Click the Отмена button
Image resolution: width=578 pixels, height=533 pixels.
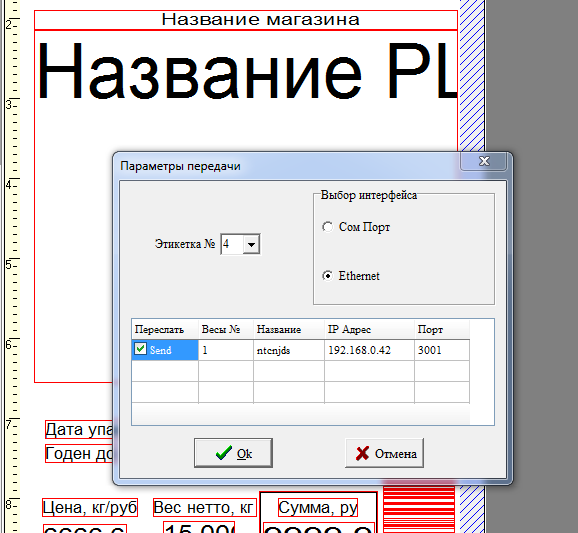click(384, 453)
